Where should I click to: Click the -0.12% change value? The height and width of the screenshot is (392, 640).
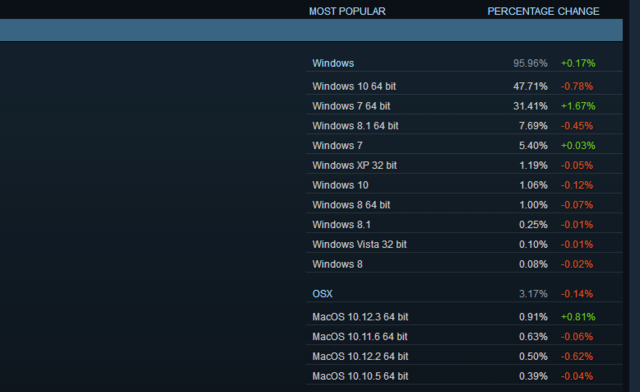577,185
